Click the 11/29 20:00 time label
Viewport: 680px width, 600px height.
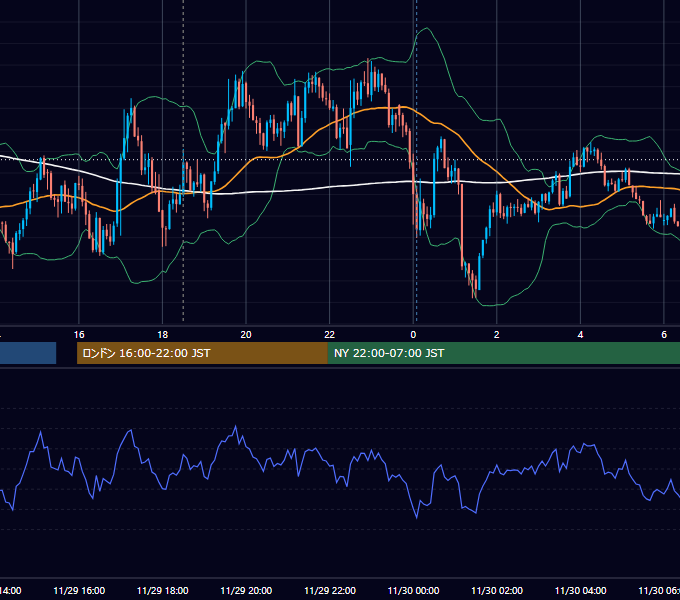point(246,590)
